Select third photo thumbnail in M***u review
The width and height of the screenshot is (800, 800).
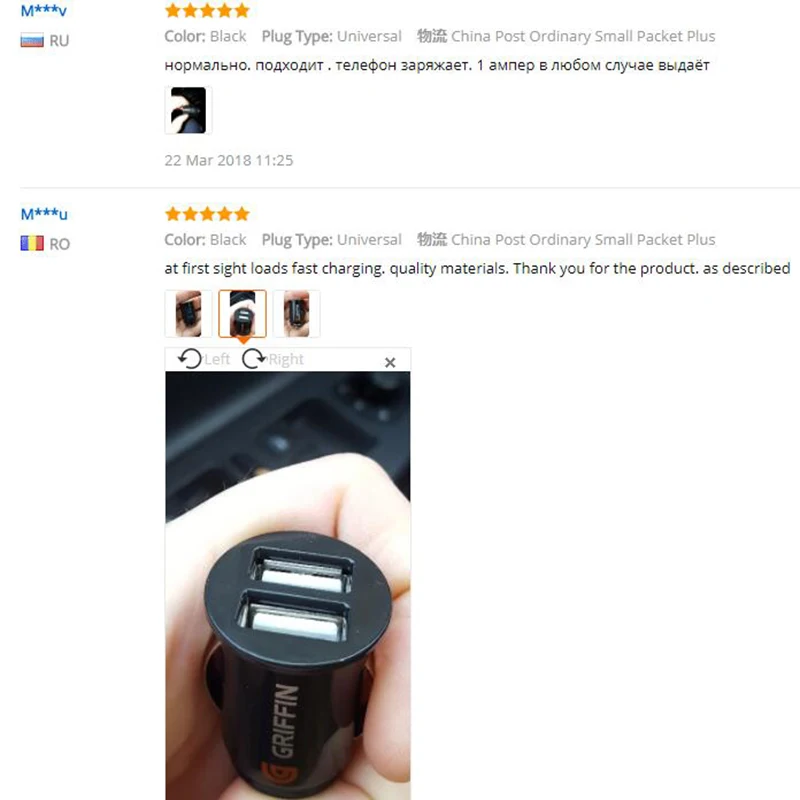click(x=296, y=314)
